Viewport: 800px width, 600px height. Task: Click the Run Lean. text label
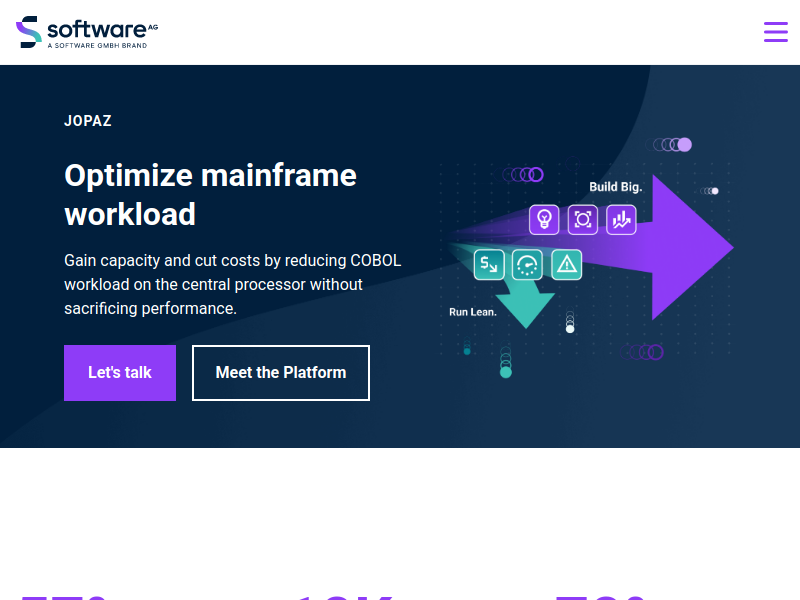(473, 312)
